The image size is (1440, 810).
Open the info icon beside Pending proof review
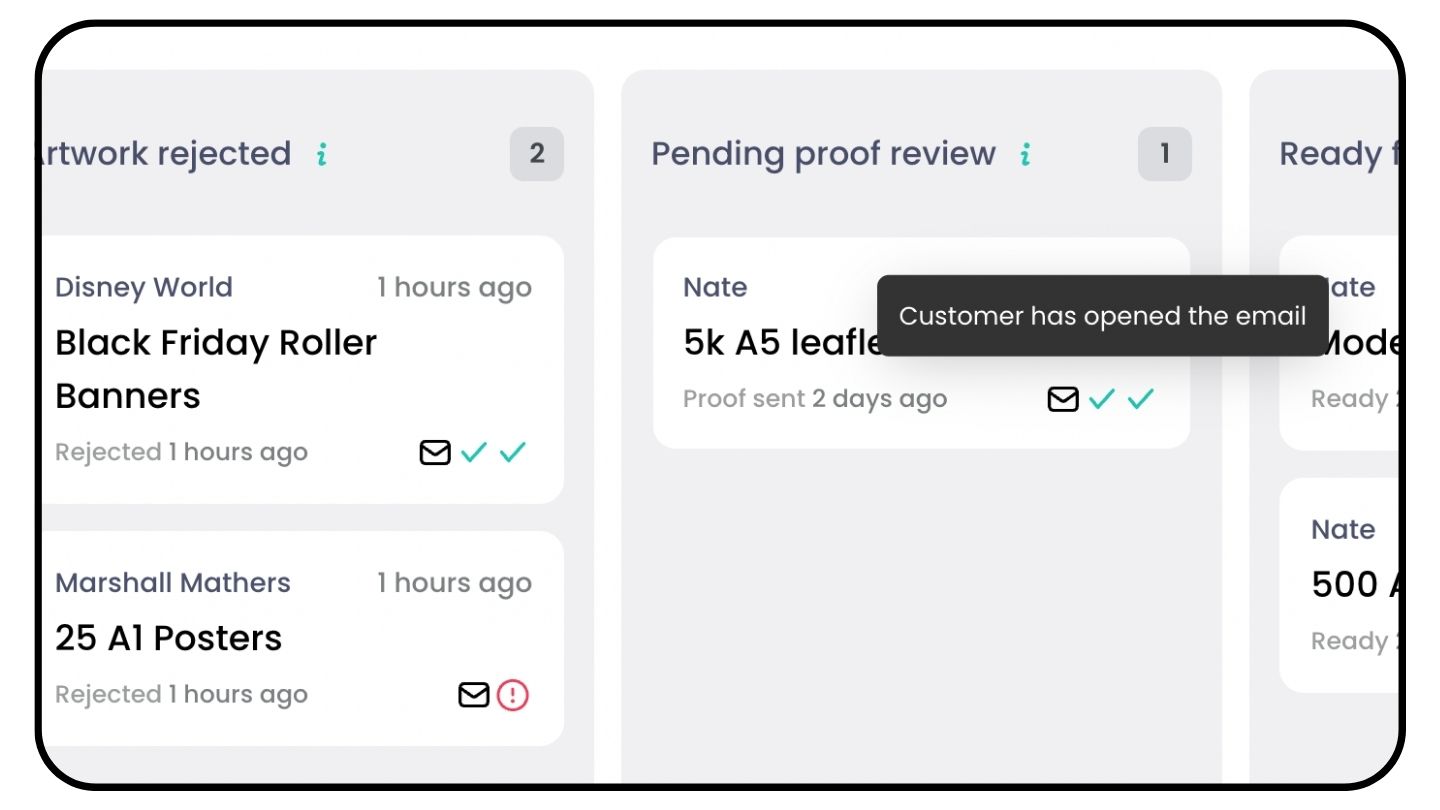[1024, 154]
